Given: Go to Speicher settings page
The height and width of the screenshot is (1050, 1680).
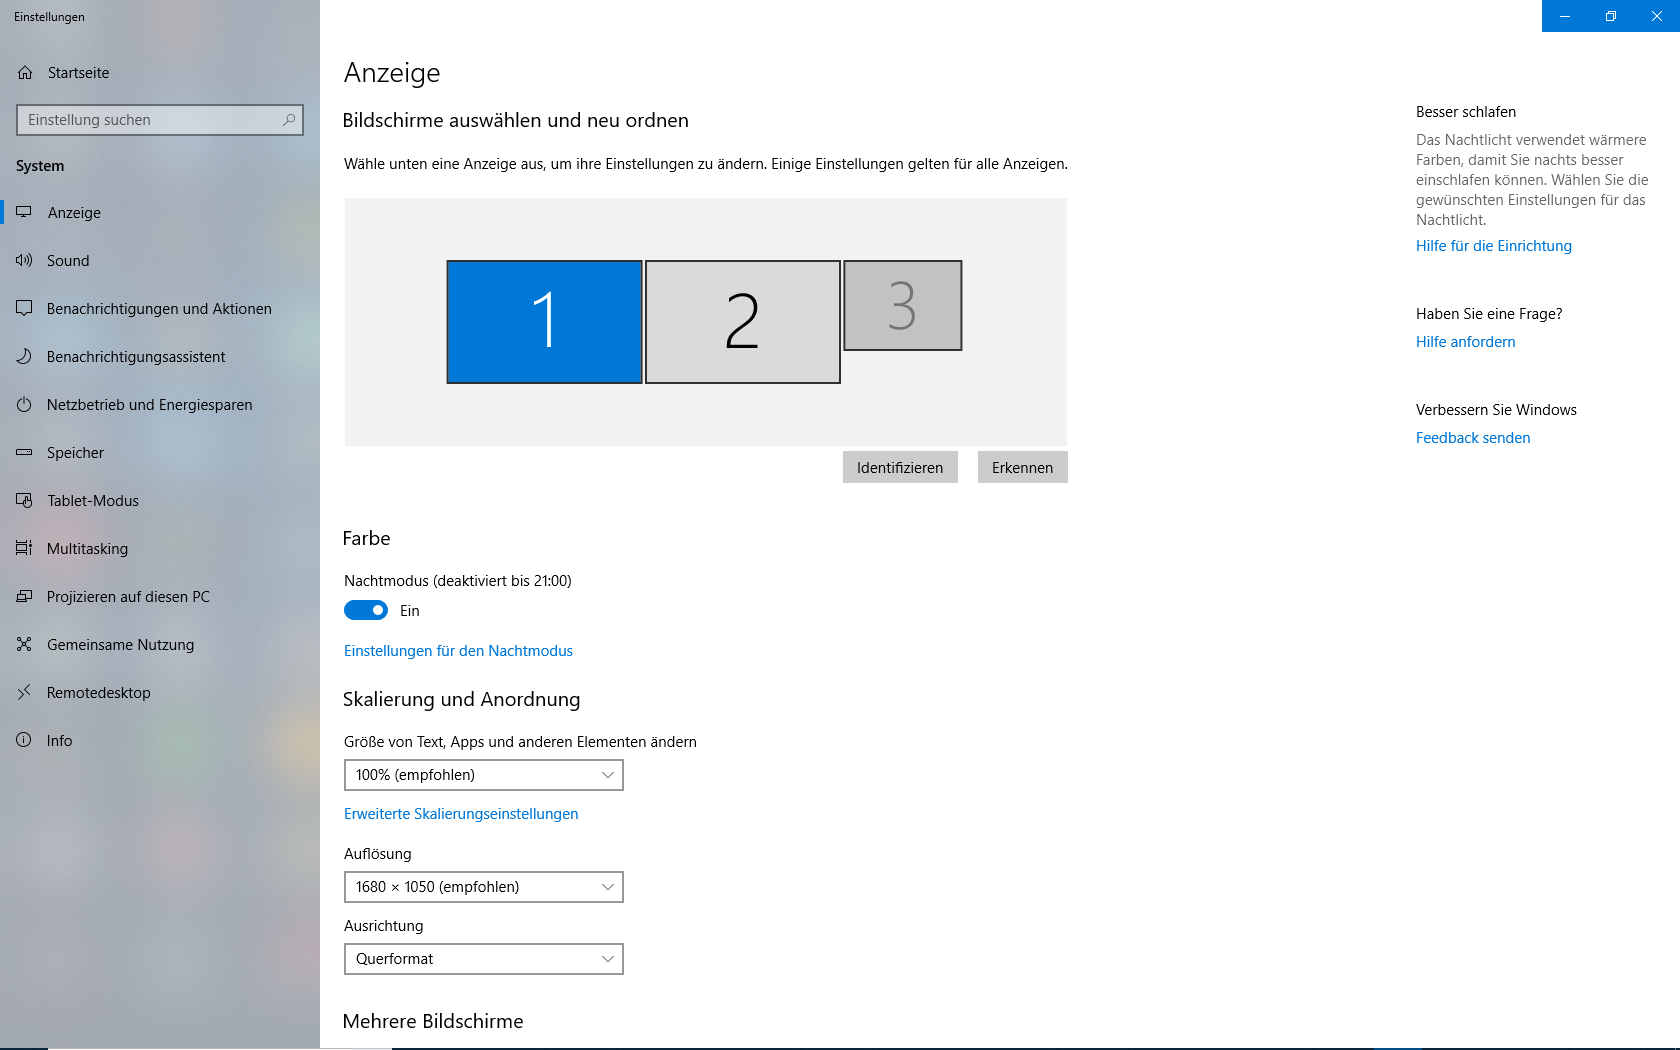Looking at the screenshot, I should (75, 453).
